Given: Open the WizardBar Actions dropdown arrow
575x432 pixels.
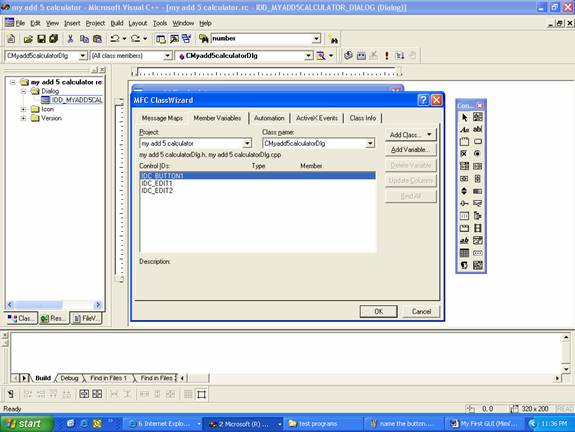Looking at the screenshot, I should 331,56.
